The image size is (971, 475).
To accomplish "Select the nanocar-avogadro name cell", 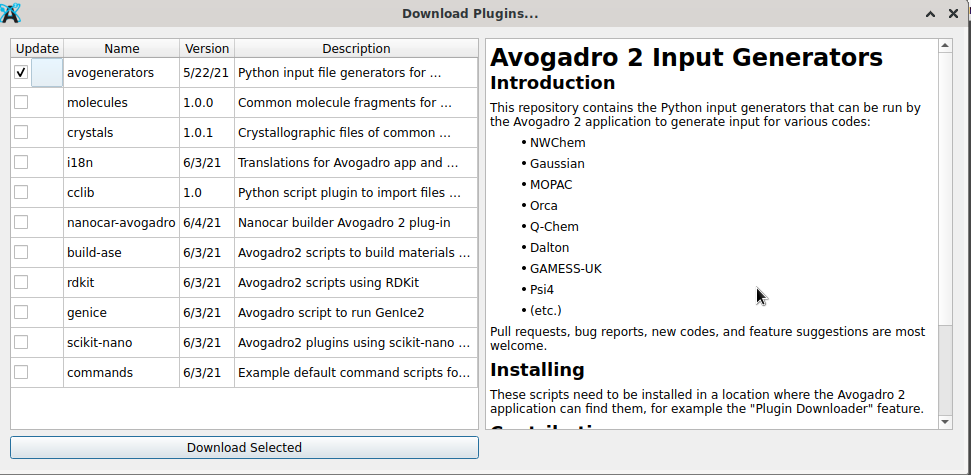I will coord(121,222).
